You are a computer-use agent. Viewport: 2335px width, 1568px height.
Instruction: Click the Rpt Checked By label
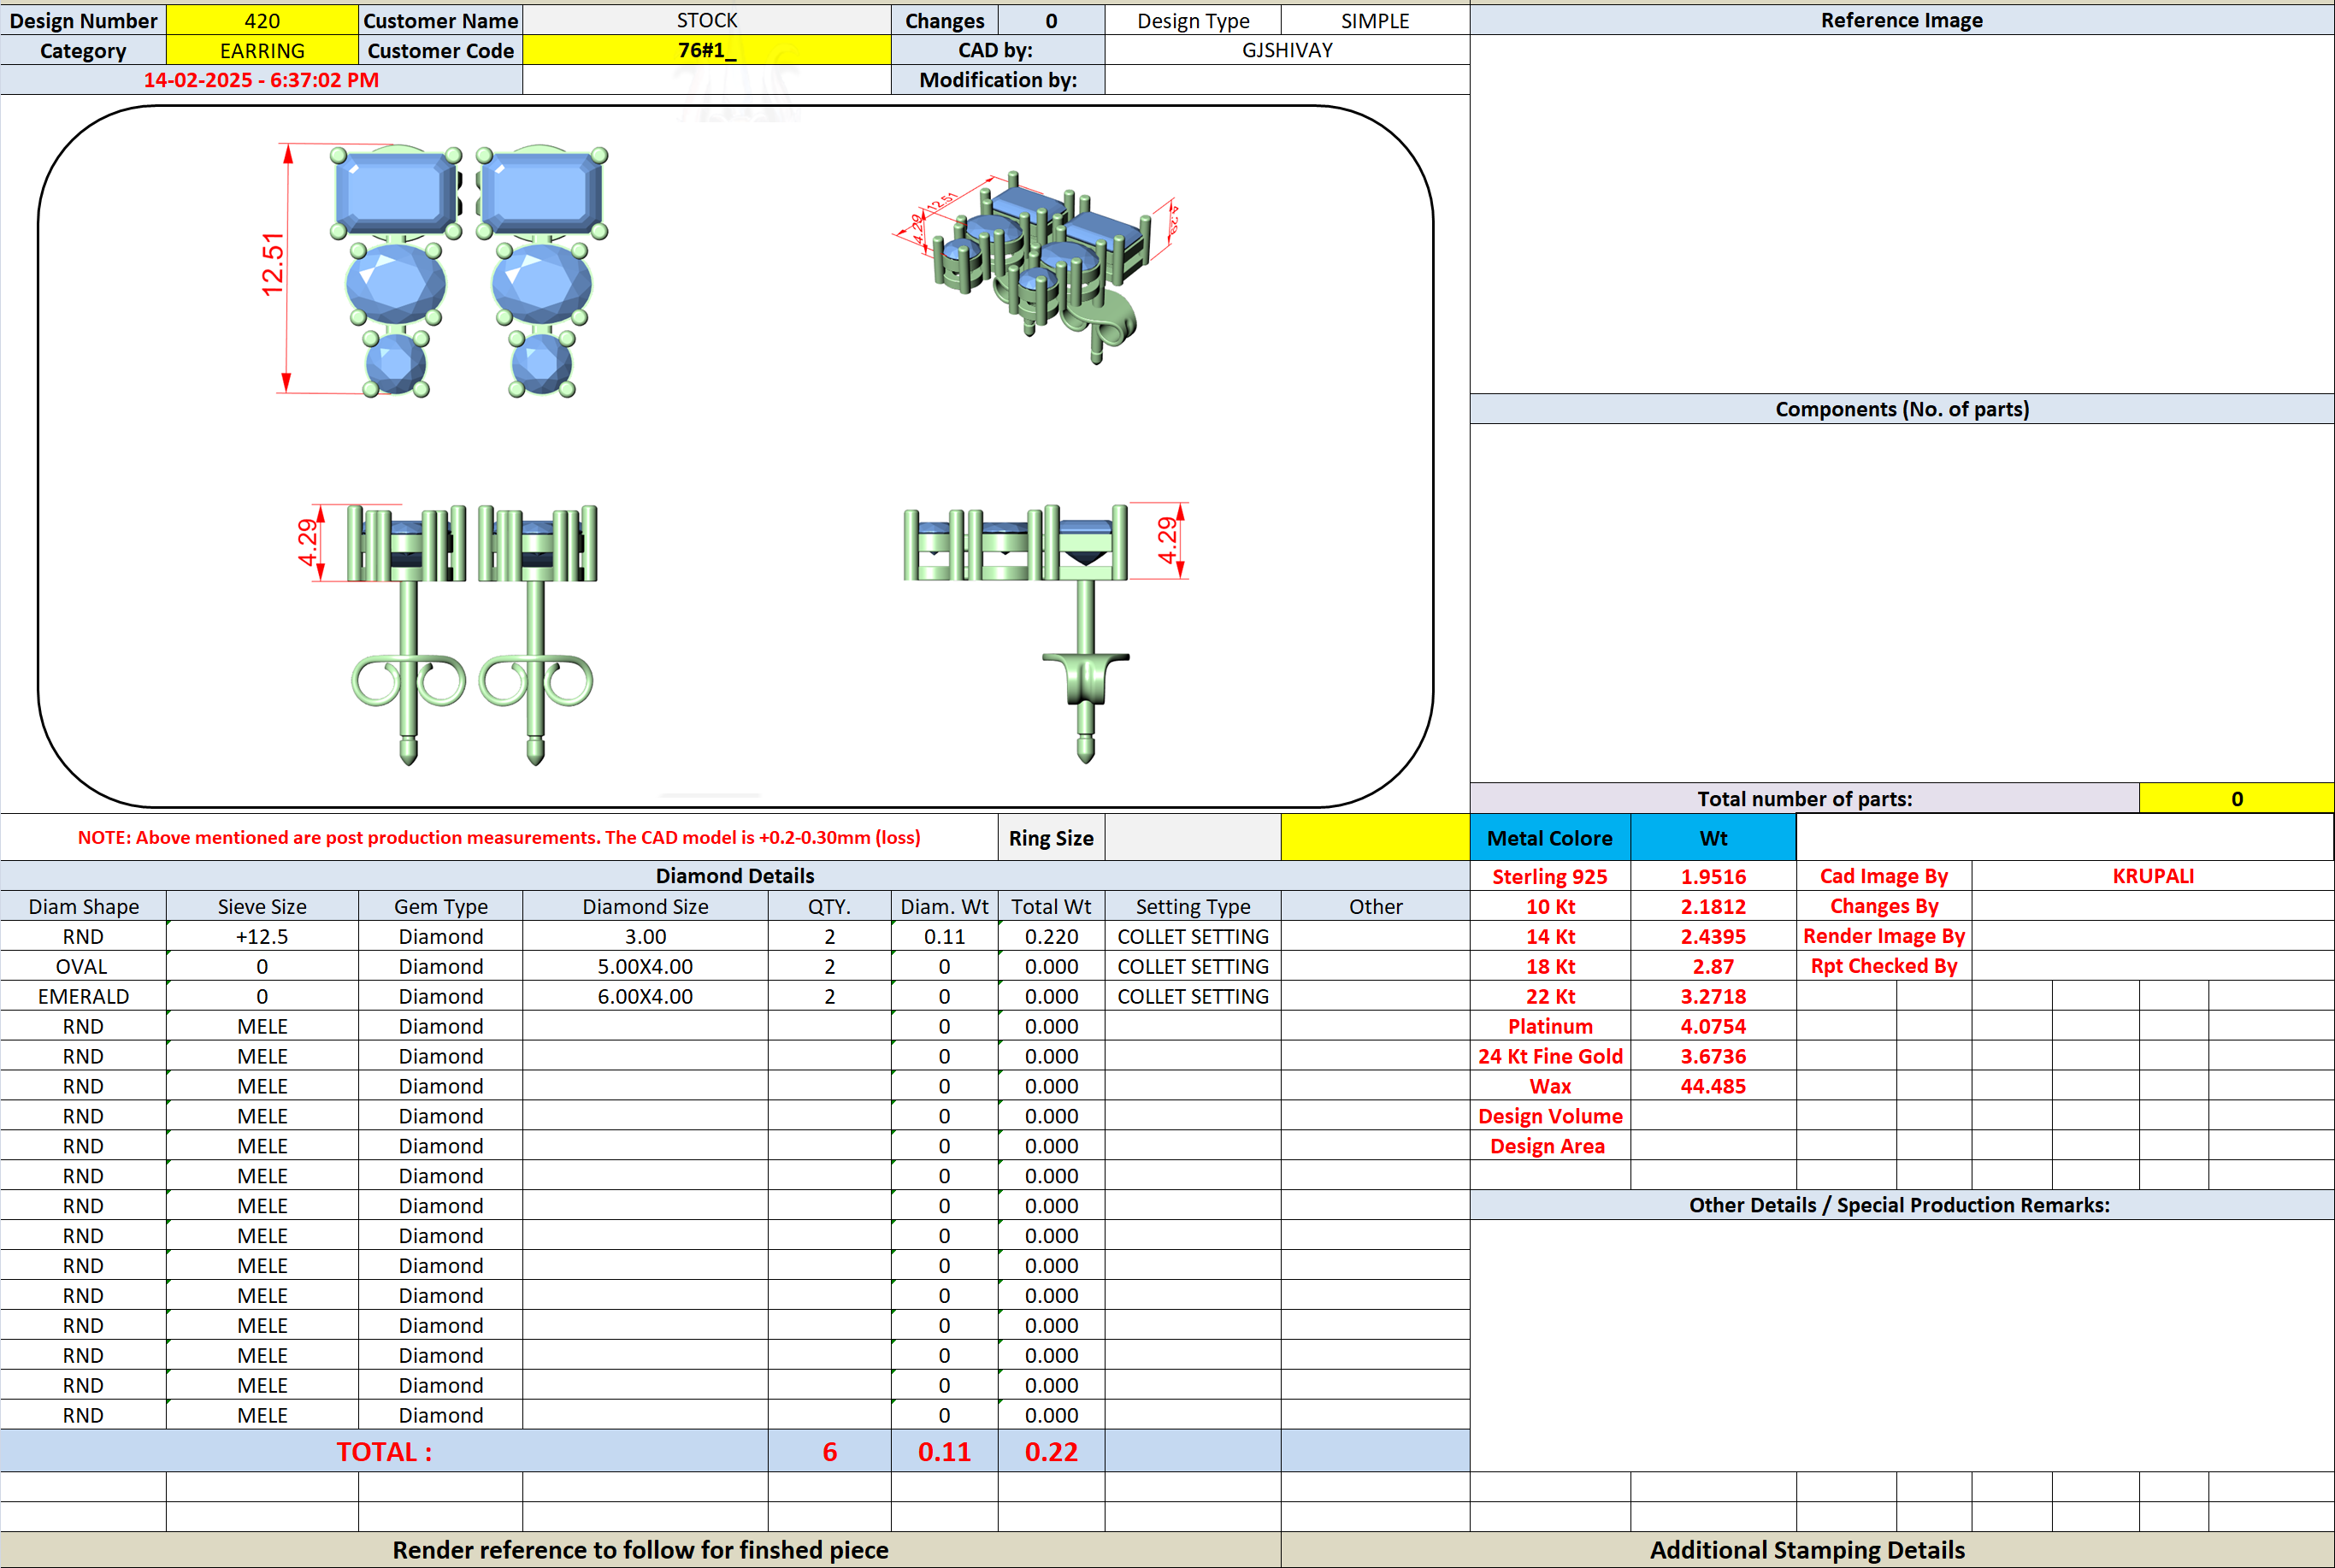pos(1884,966)
